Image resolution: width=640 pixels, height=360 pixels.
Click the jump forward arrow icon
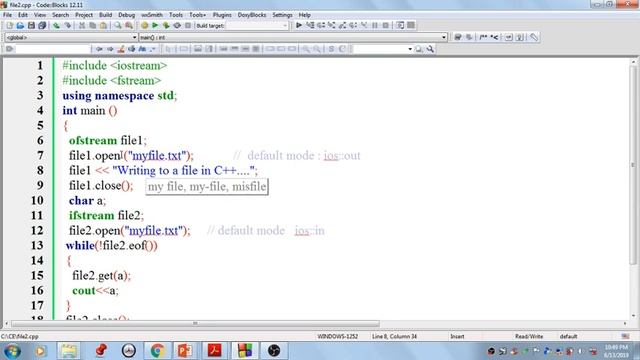(x=110, y=49)
